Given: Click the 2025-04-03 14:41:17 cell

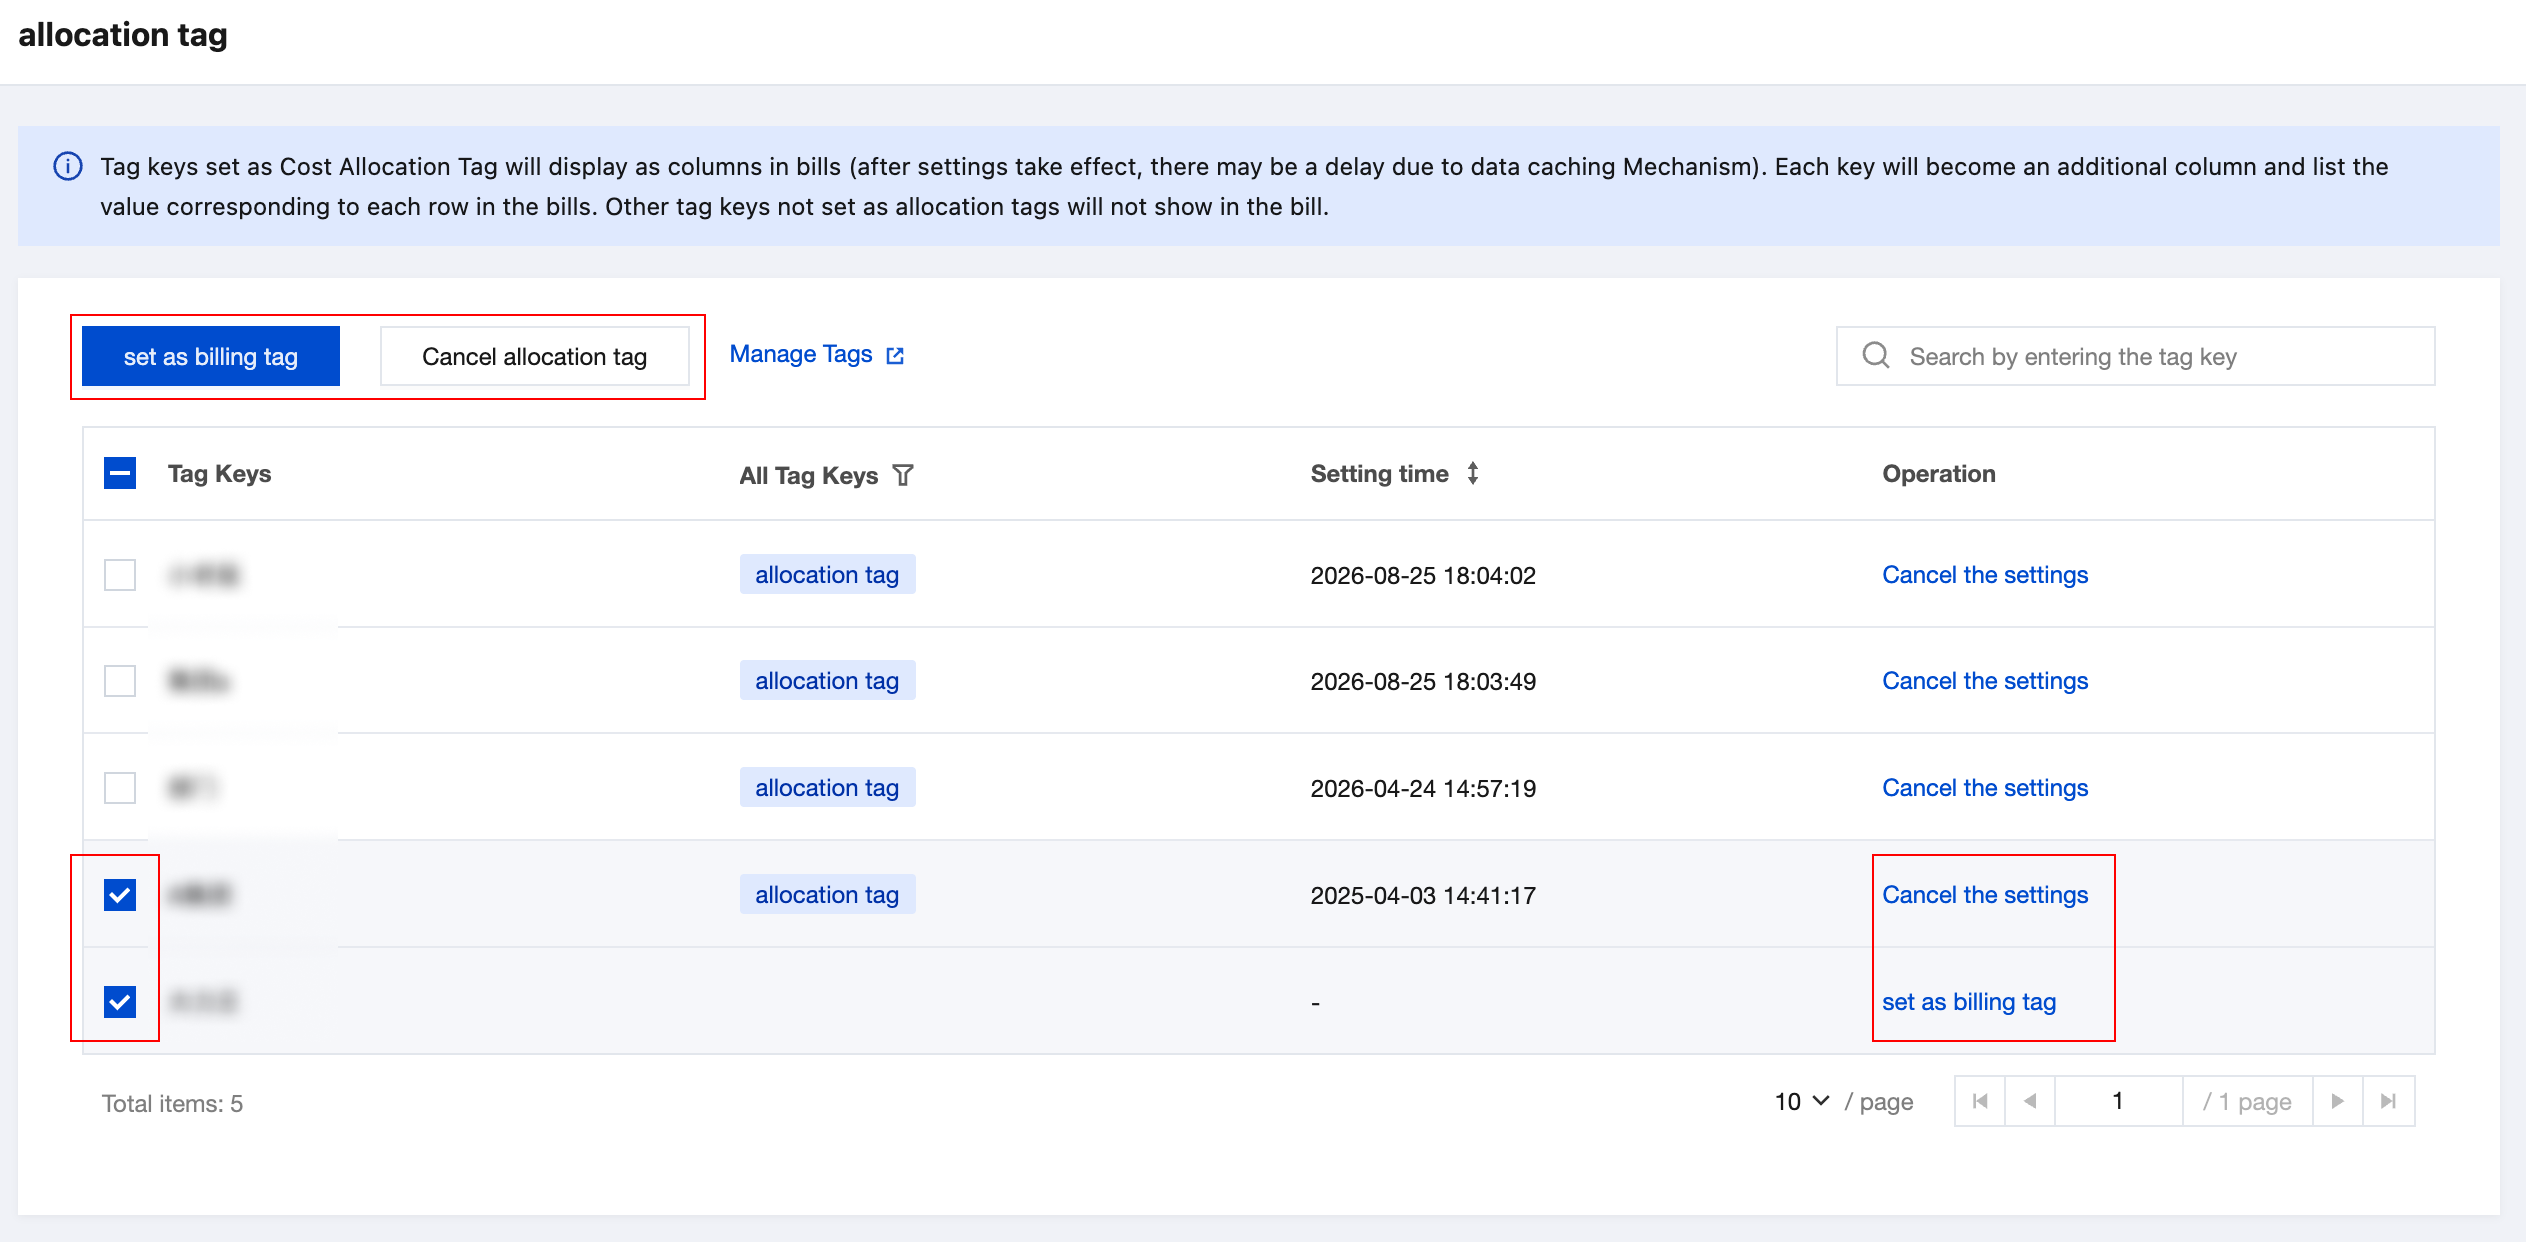Looking at the screenshot, I should click(1423, 896).
